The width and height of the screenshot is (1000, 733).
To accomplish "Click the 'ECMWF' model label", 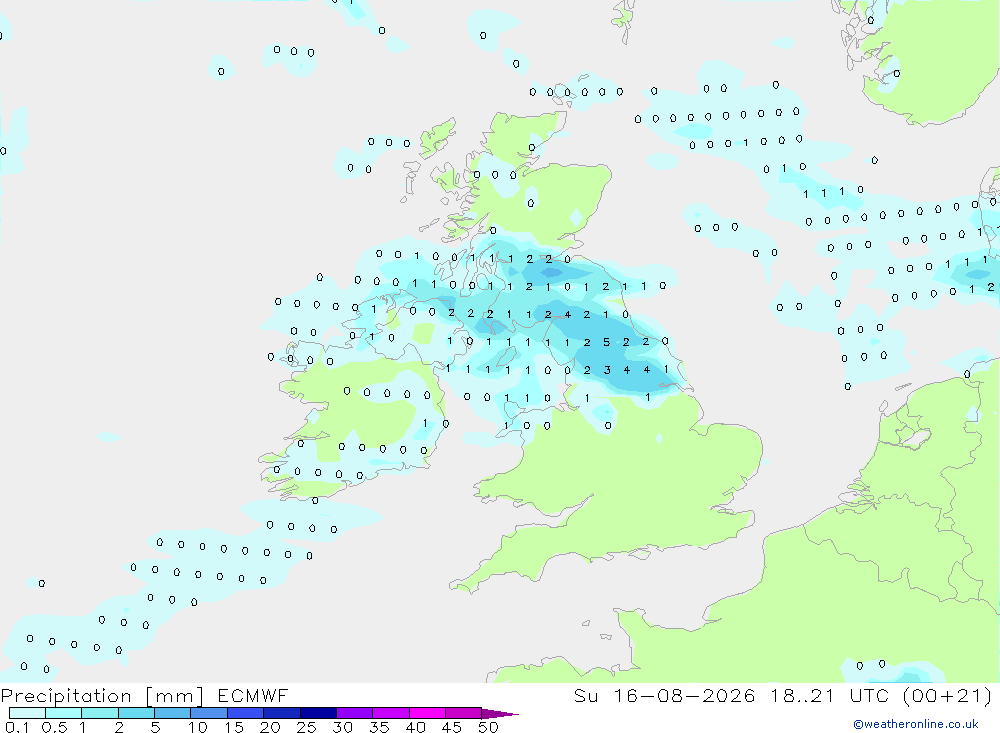I will 253,696.
